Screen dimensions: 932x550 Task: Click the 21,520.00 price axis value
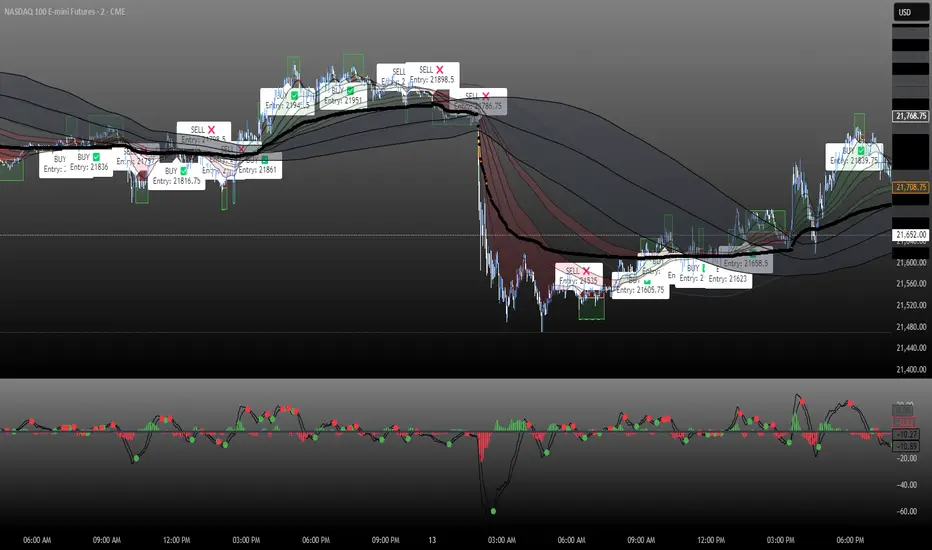coord(911,305)
